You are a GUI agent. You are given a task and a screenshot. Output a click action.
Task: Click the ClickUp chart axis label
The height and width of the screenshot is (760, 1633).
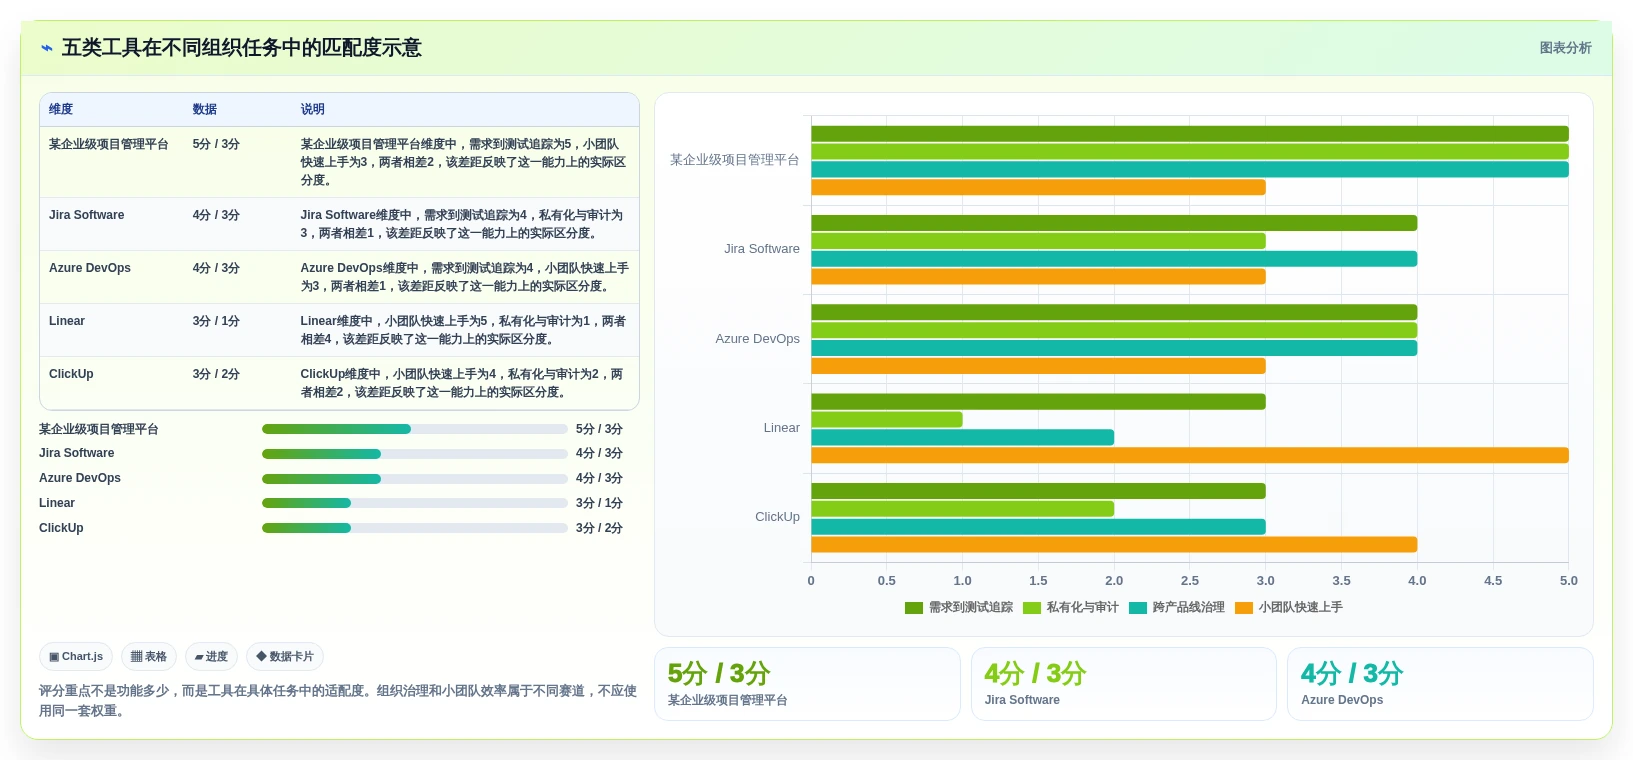click(x=777, y=517)
